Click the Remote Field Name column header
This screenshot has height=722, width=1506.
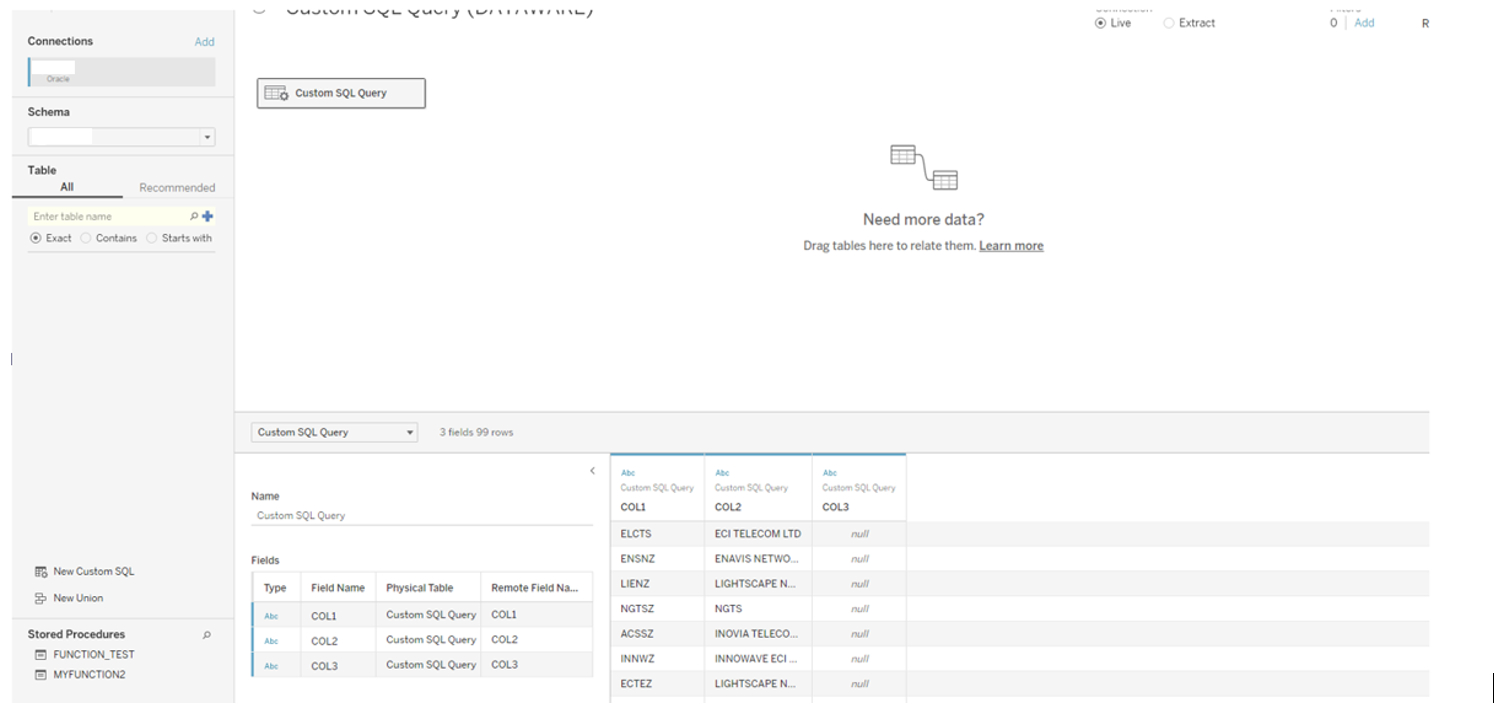click(535, 588)
